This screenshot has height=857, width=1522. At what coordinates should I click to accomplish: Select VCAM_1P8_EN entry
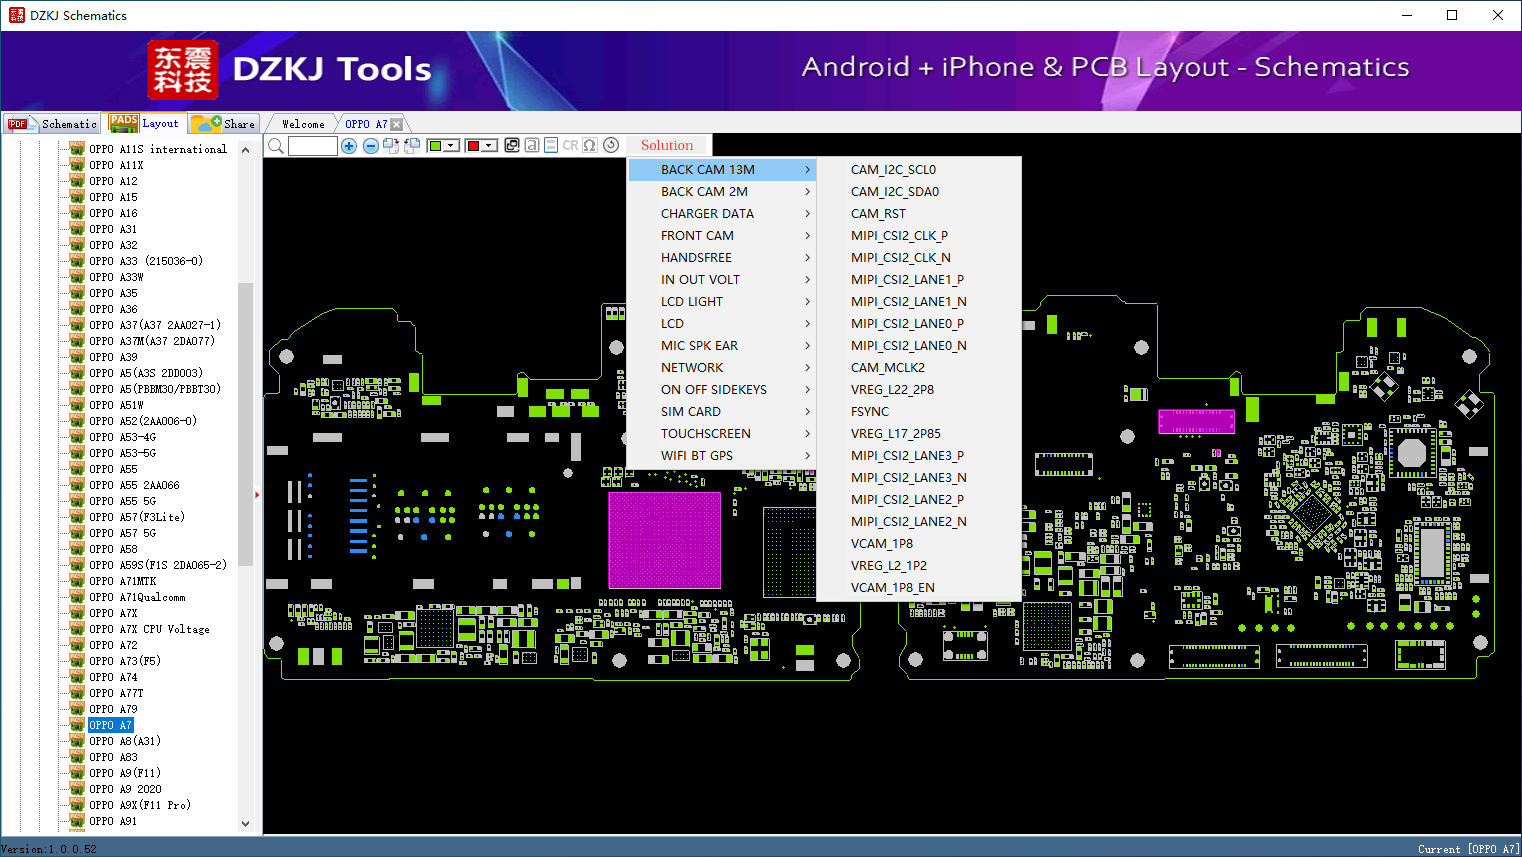[919, 588]
